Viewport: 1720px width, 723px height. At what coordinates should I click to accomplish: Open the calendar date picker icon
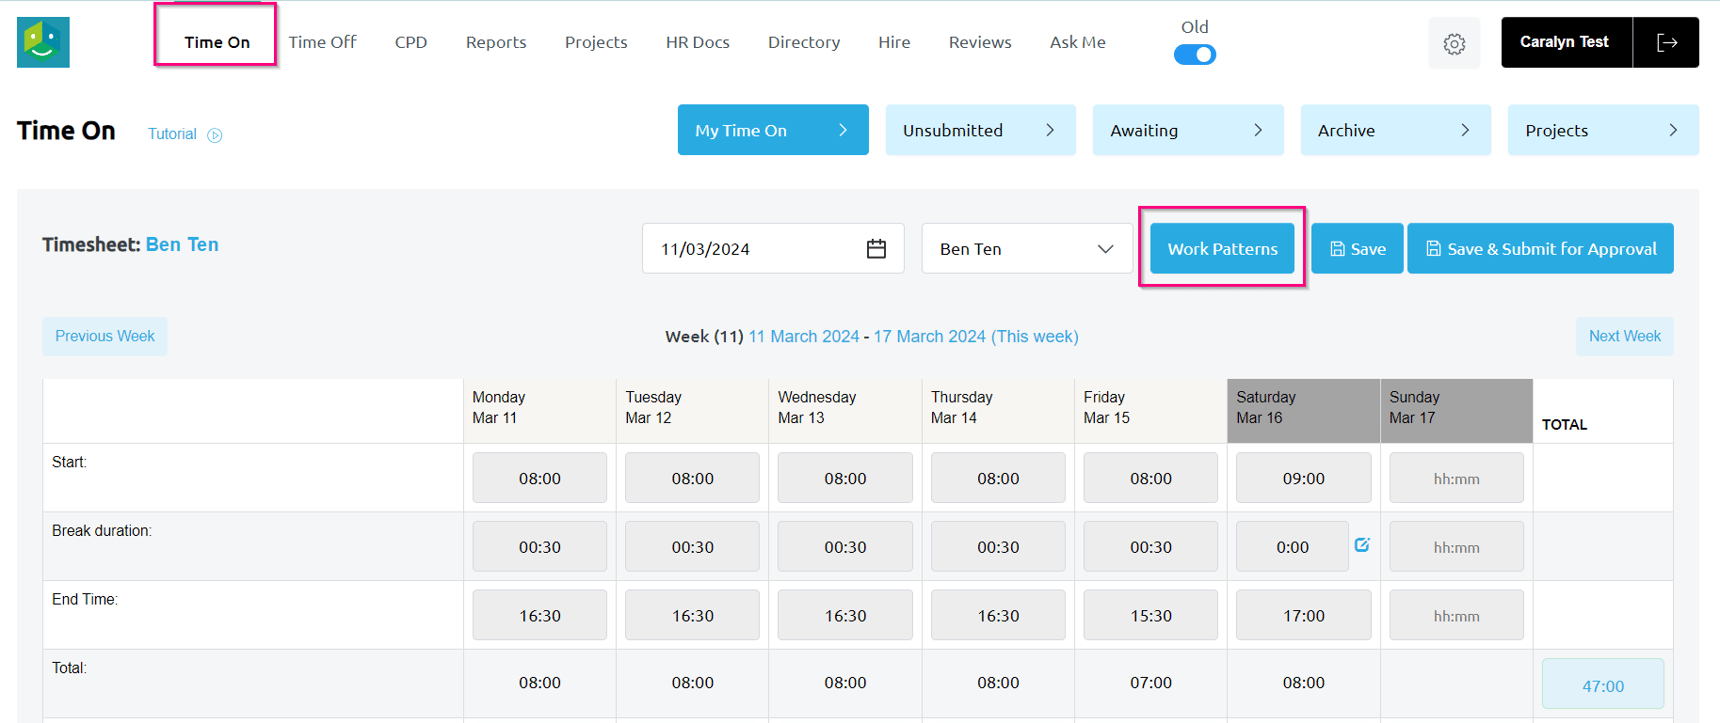tap(876, 249)
